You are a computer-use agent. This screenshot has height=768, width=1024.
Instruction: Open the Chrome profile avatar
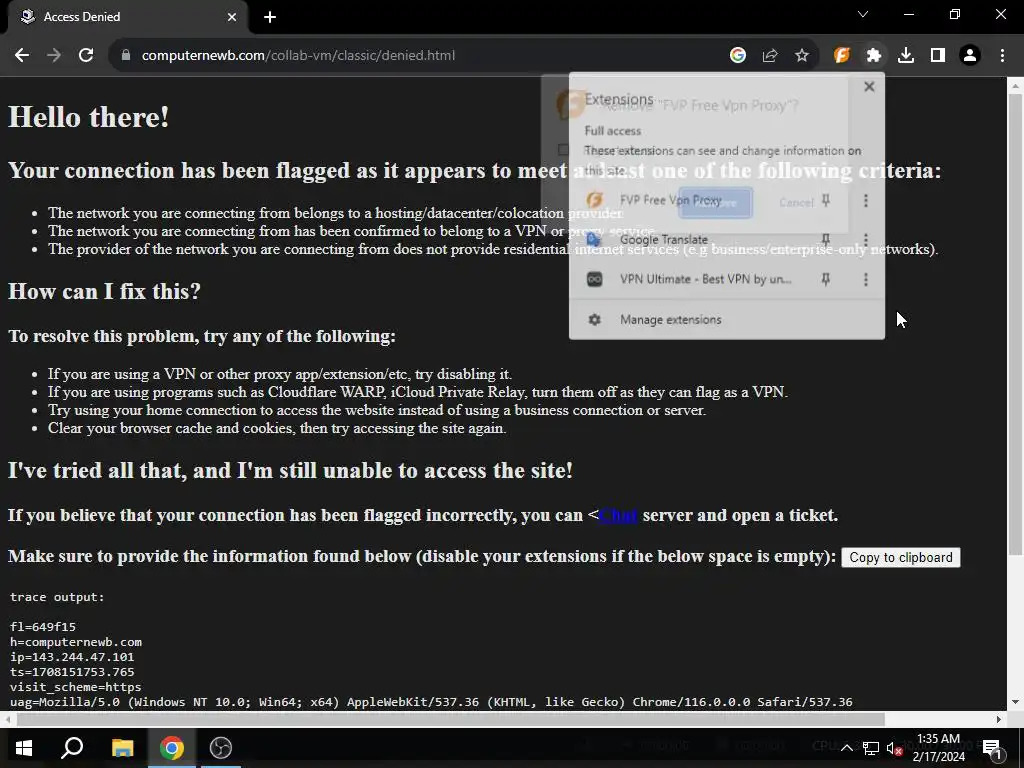coord(970,56)
